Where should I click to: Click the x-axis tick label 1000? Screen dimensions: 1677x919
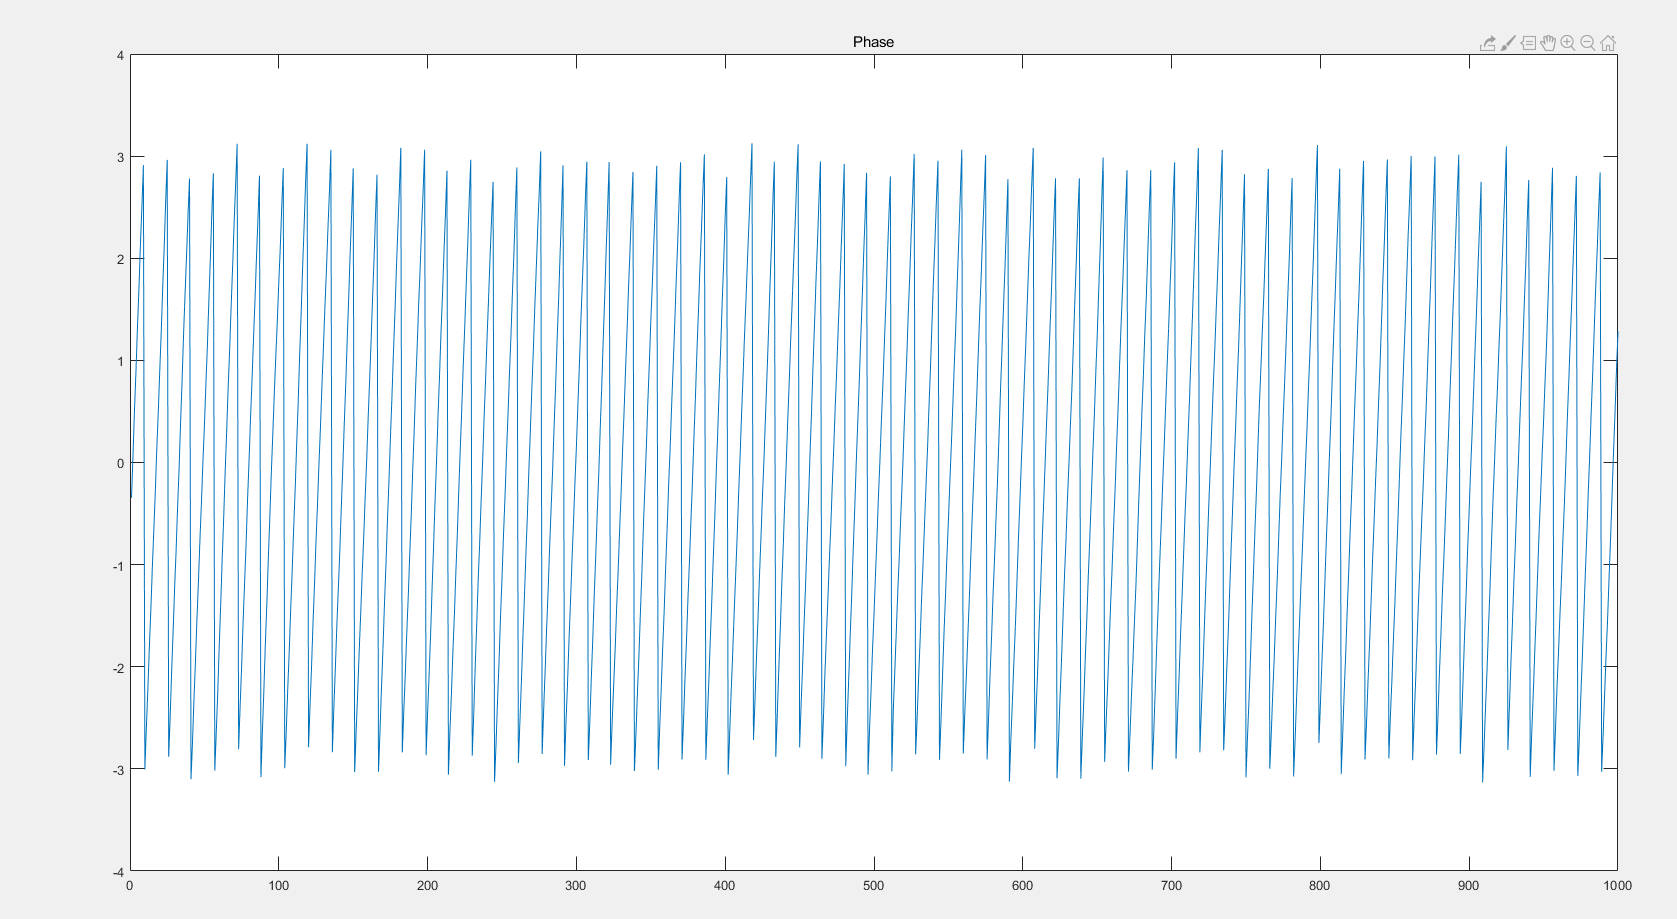[1617, 885]
